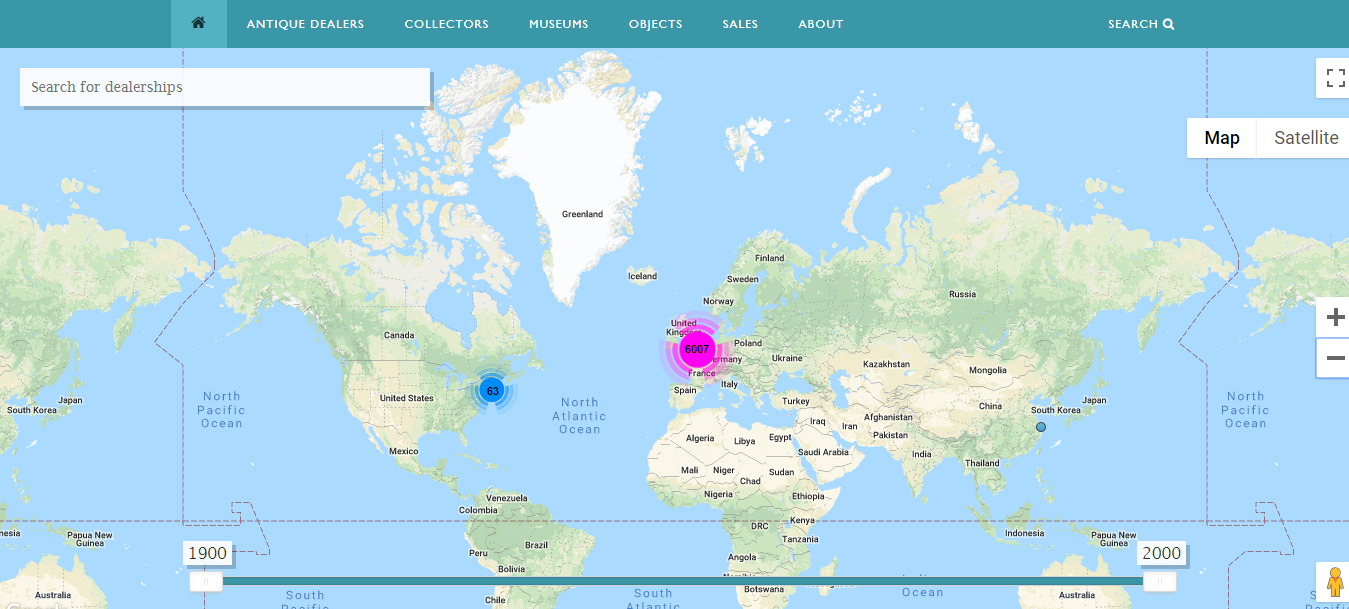Screen dimensions: 1349x609
Task: Switch map to Satellite view
Action: 1305,138
